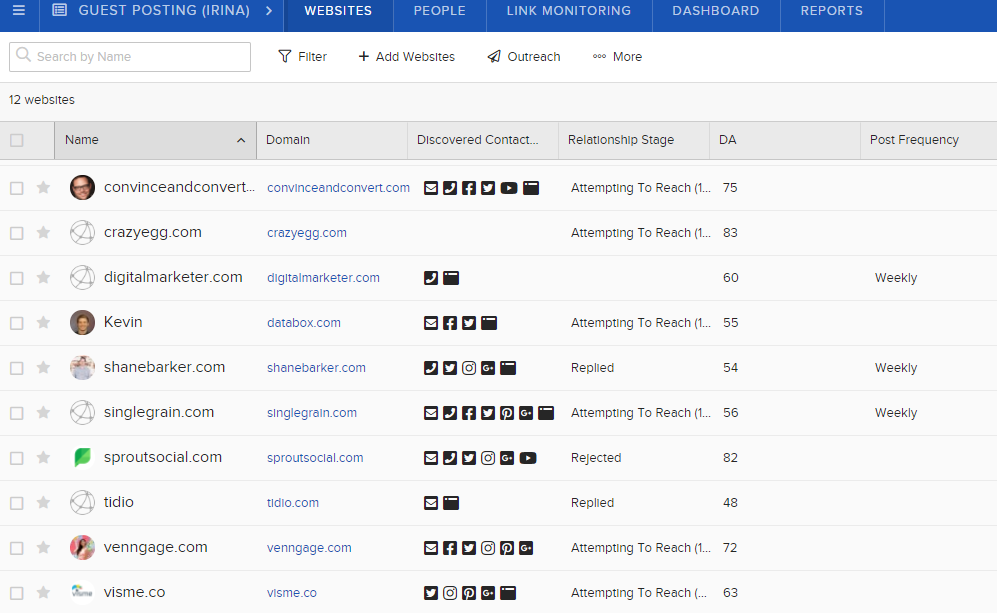Open the venngage.com domain link
This screenshot has width=997, height=613.
click(309, 548)
